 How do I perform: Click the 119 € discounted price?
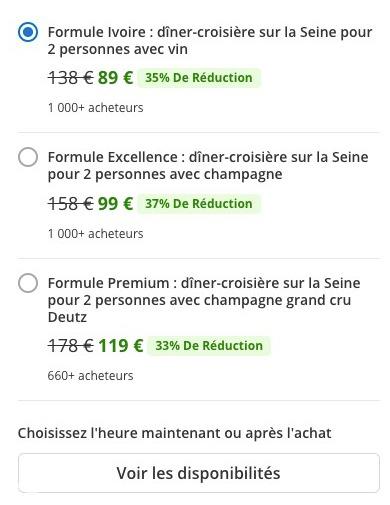(x=121, y=346)
